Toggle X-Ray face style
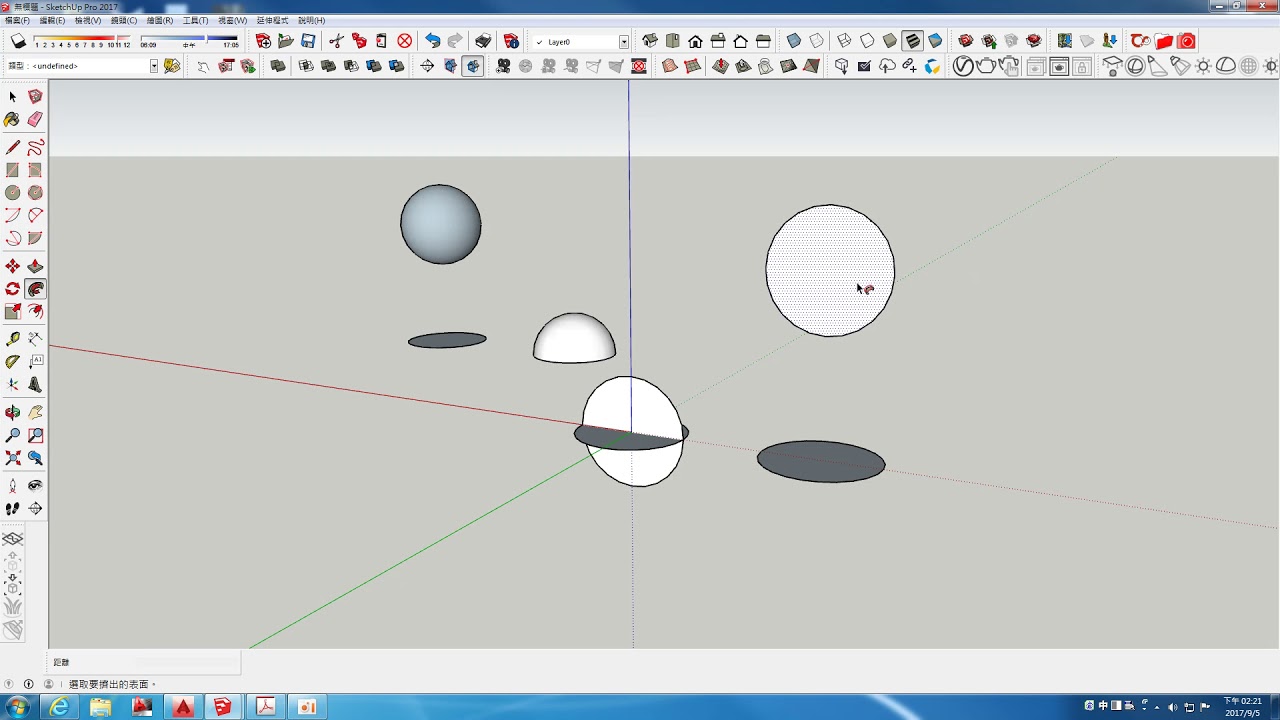The width and height of the screenshot is (1280, 720). pyautogui.click(x=794, y=41)
